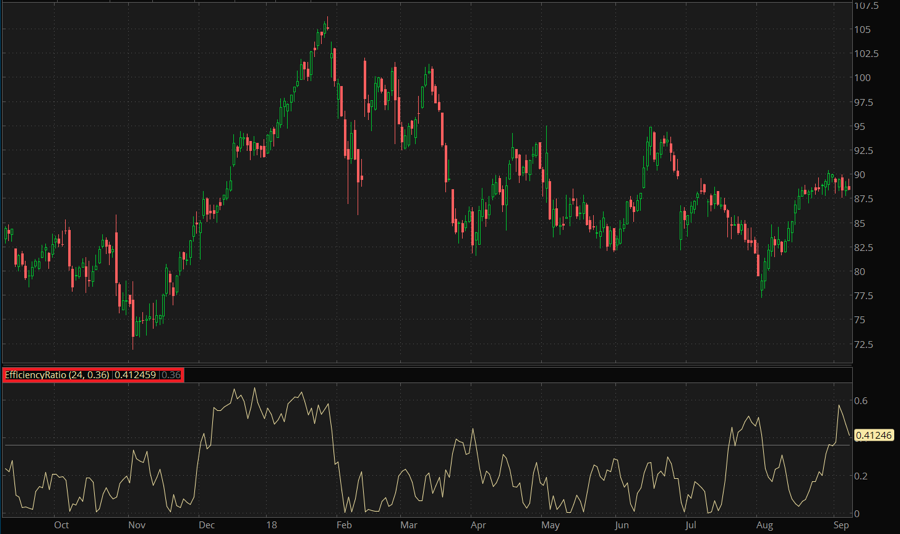This screenshot has height=534, width=900.
Task: Click the 0.2 label on indicator axis
Action: (861, 477)
